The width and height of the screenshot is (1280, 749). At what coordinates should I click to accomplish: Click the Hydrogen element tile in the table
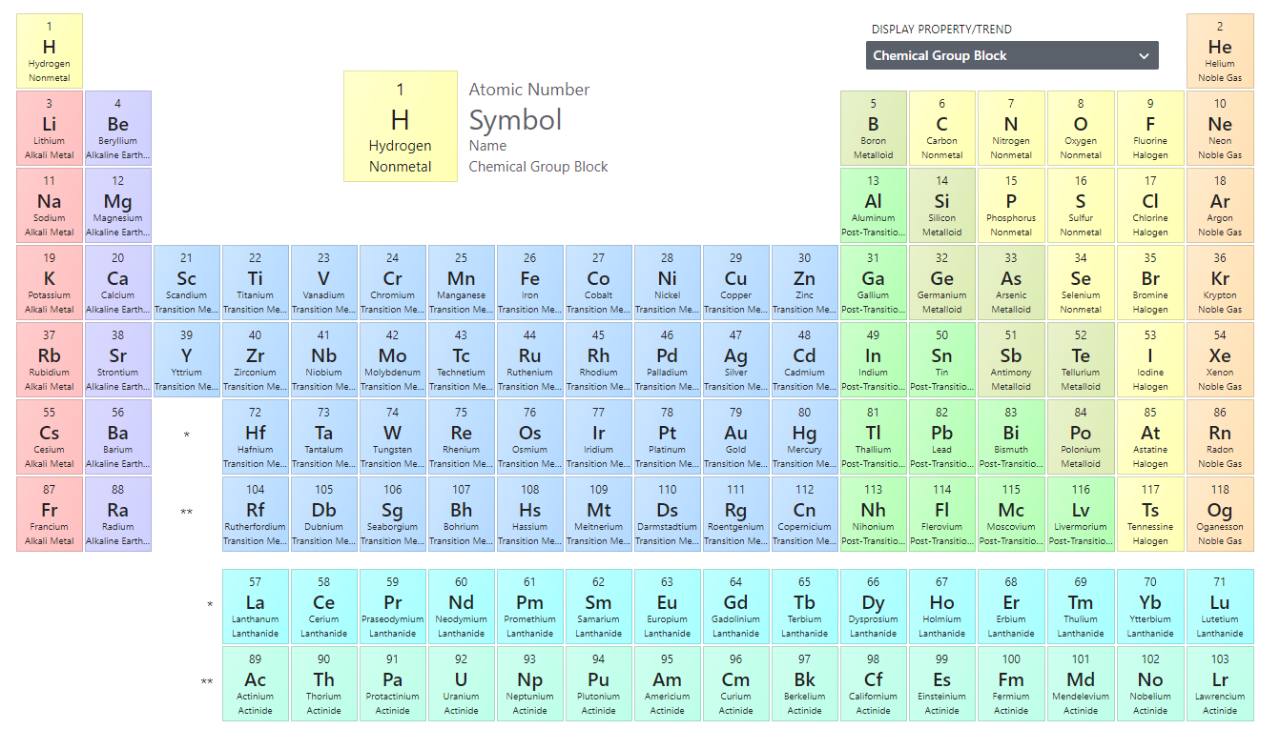[x=49, y=50]
